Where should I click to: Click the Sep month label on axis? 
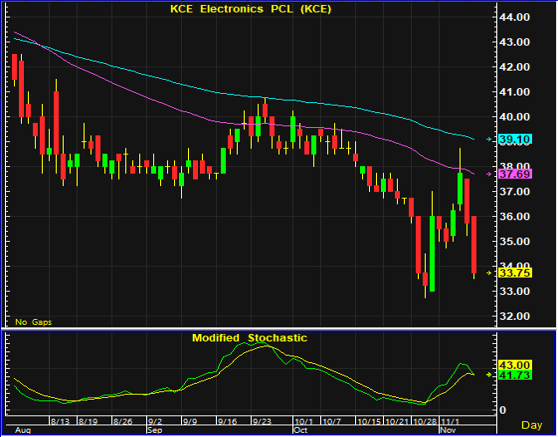(154, 430)
